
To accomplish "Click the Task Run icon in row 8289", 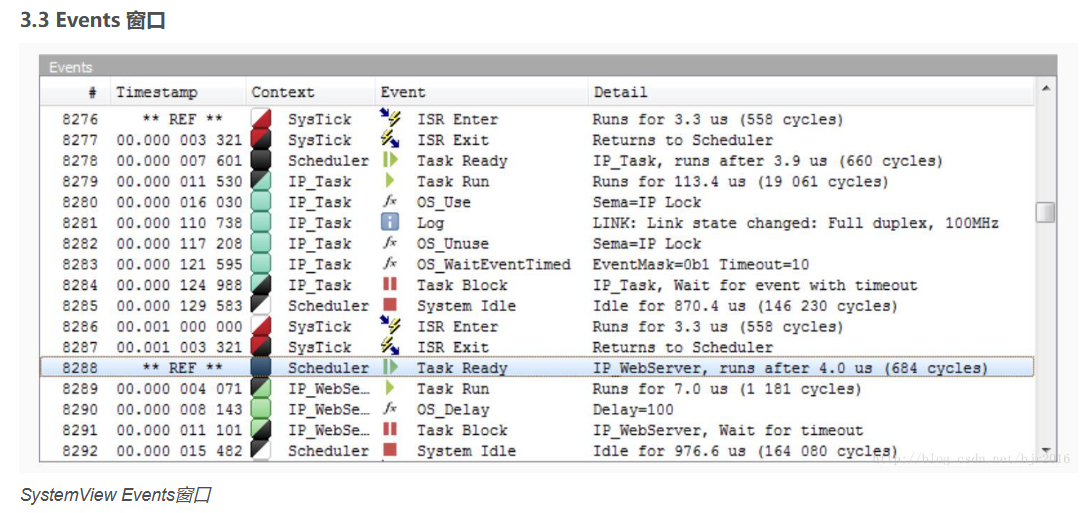I will 390,388.
